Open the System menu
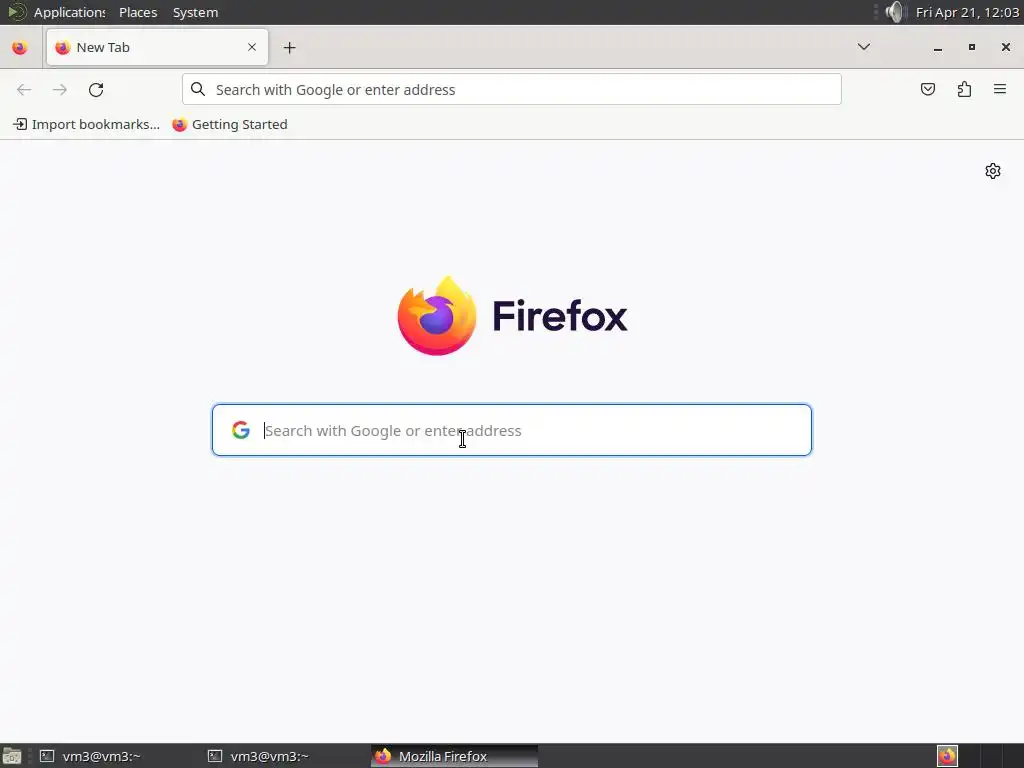This screenshot has height=768, width=1024. [195, 12]
